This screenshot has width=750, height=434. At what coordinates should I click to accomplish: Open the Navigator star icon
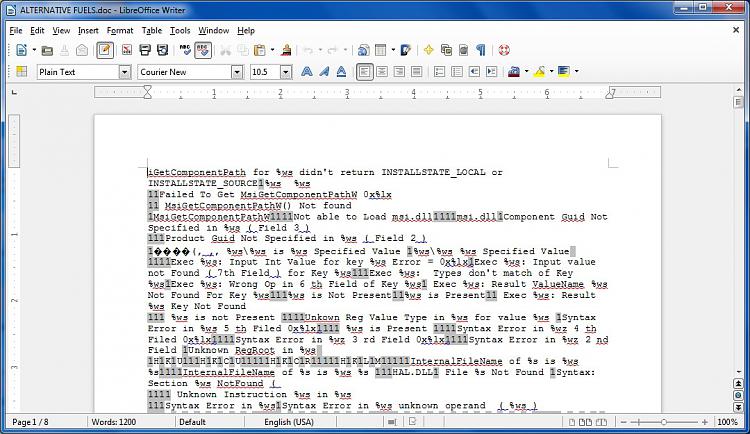point(429,50)
